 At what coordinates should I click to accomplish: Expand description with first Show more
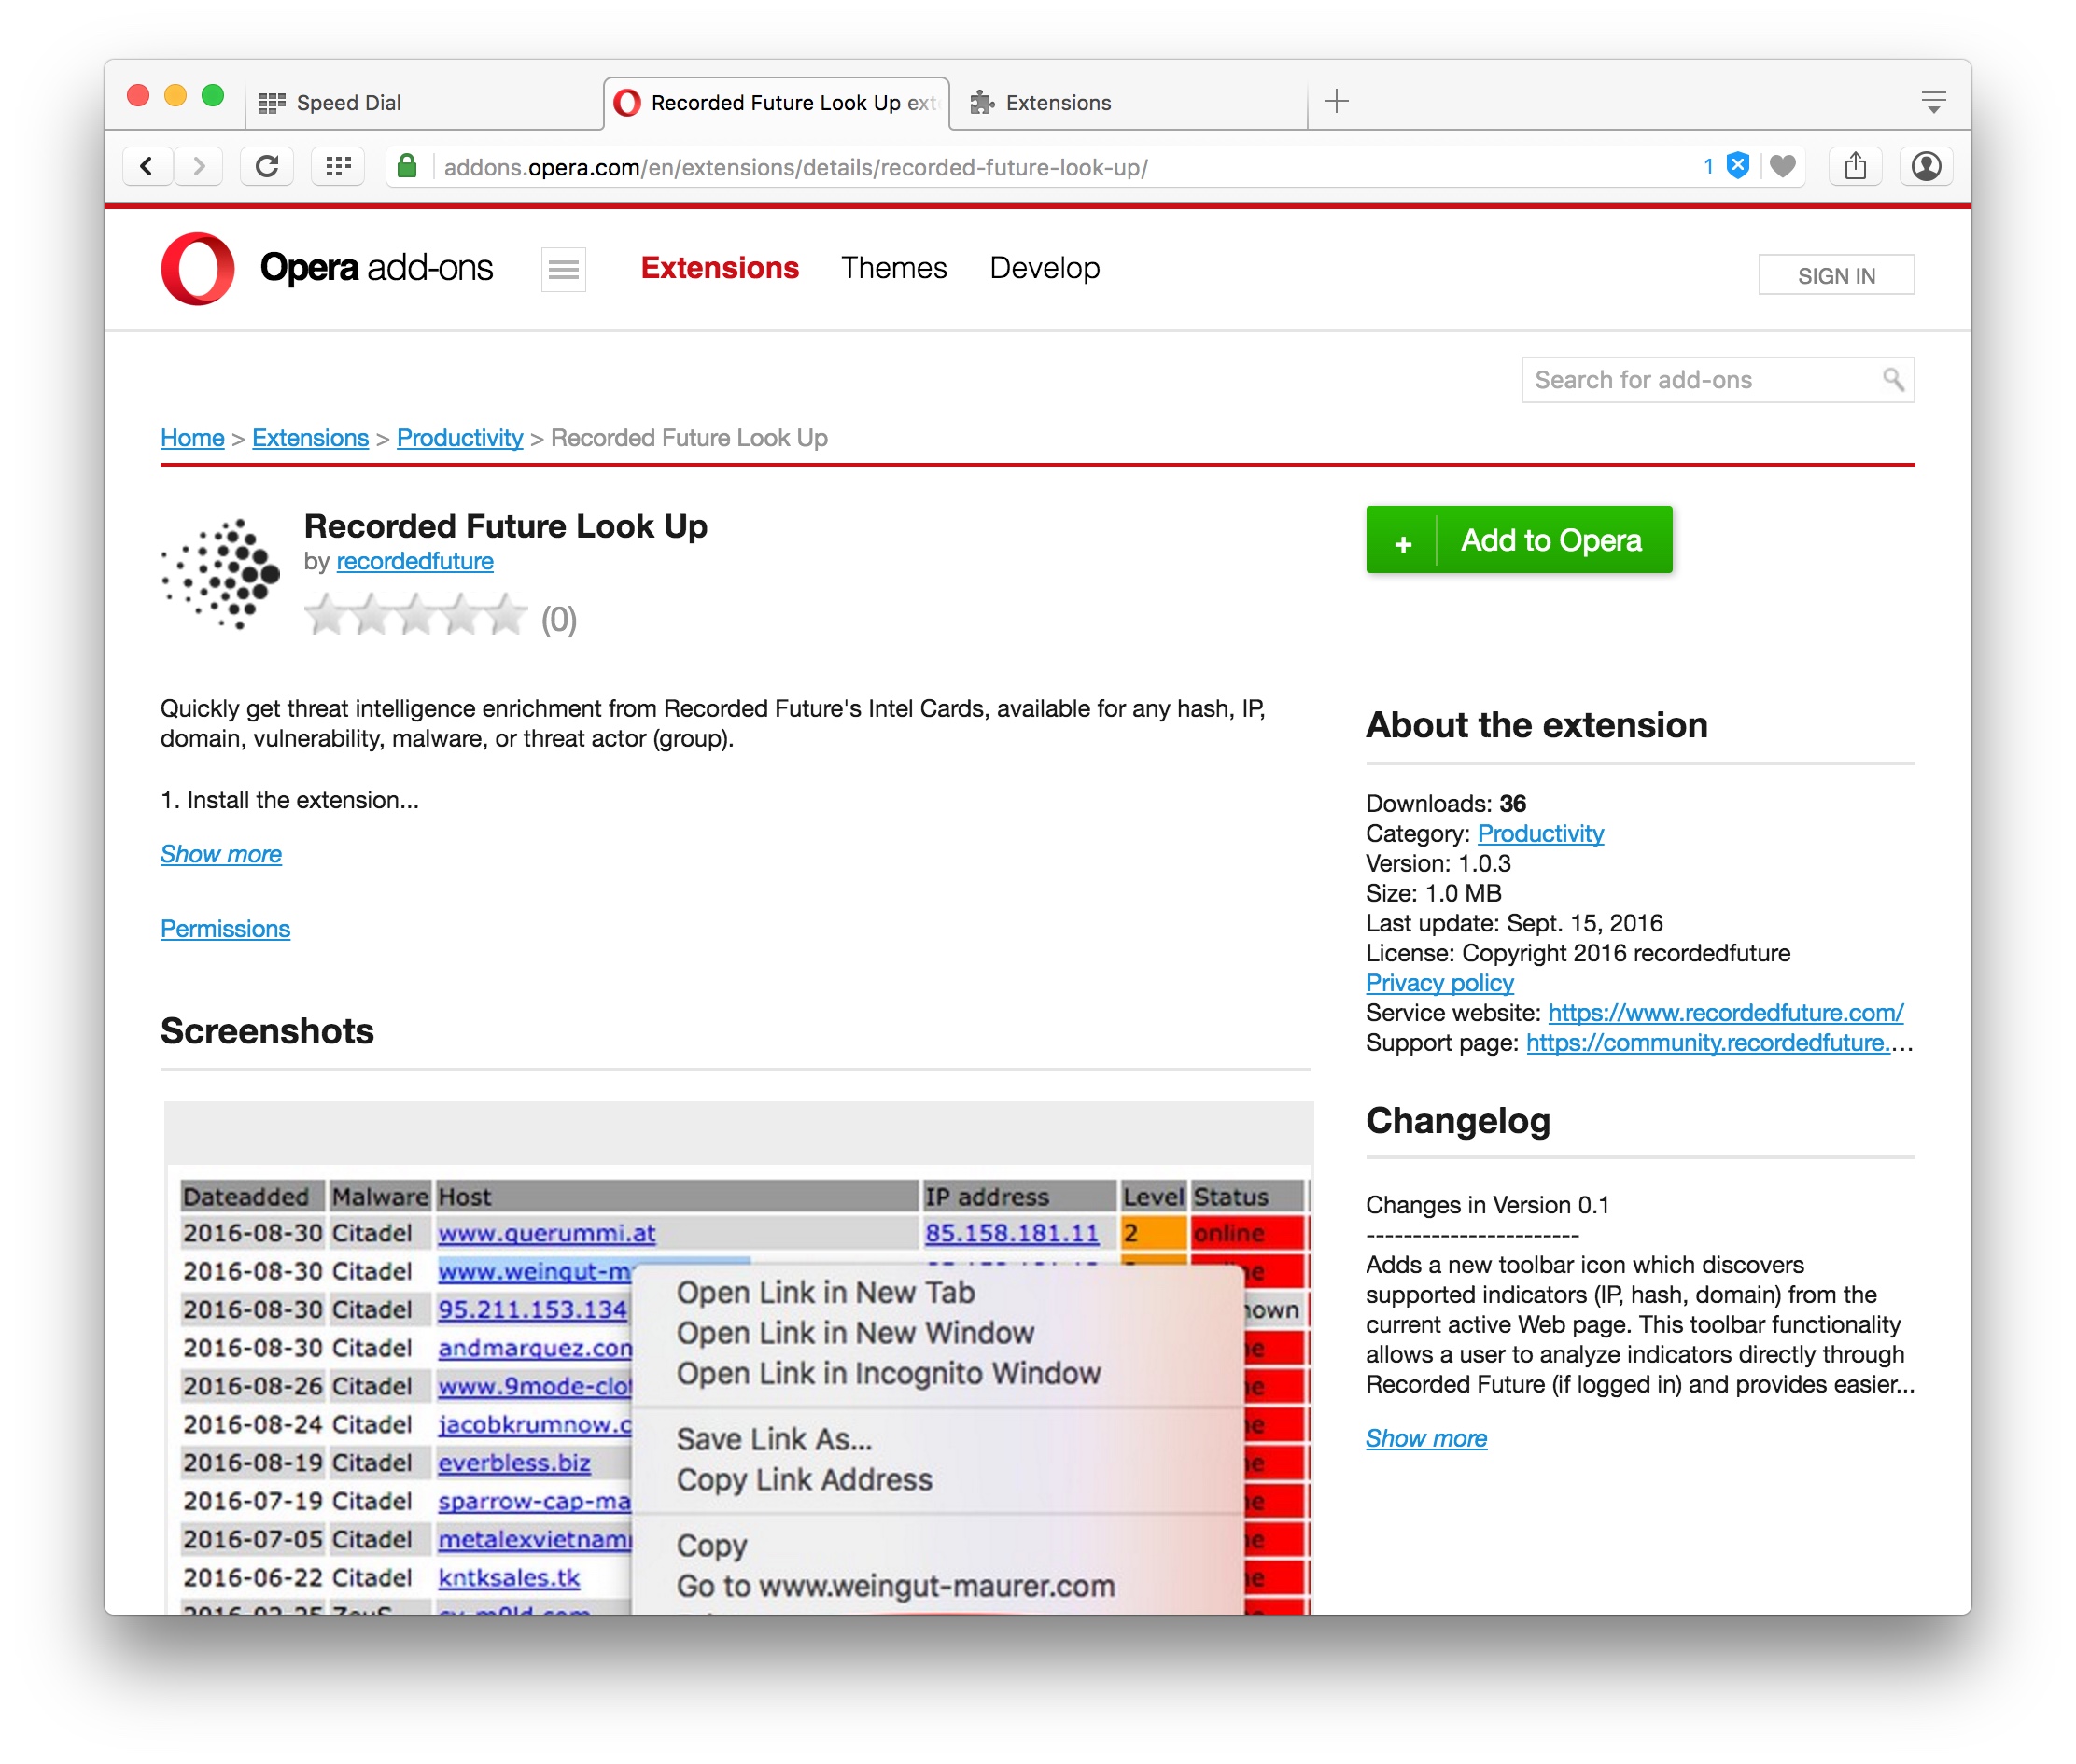coord(221,854)
